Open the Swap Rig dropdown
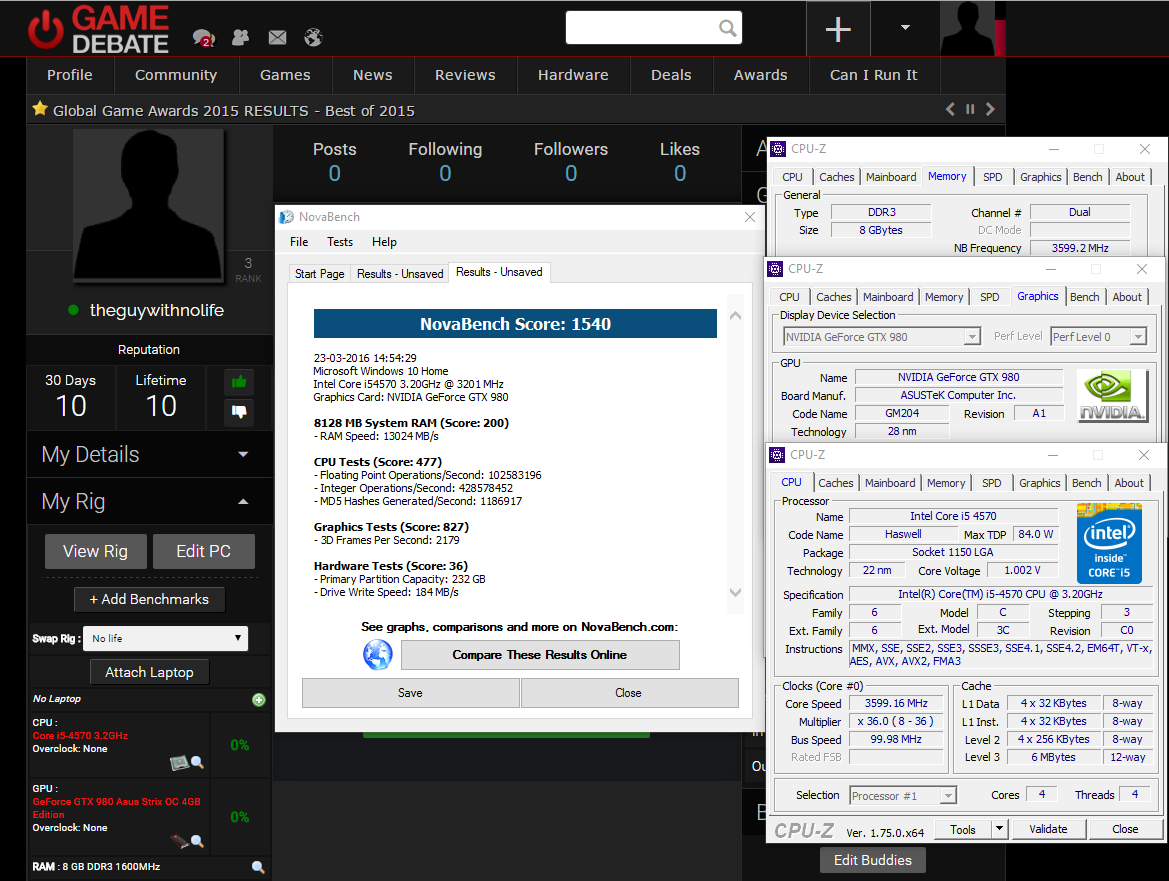Screen dimensions: 1169x881 166,638
